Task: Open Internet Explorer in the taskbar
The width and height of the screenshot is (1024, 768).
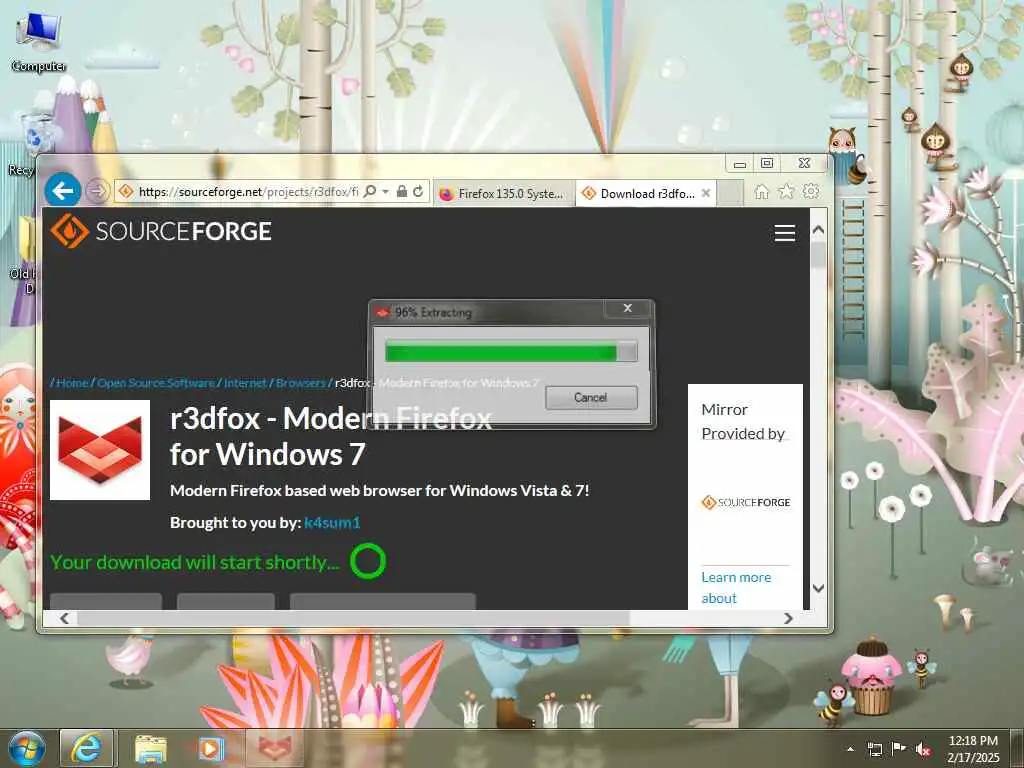Action: (87, 748)
